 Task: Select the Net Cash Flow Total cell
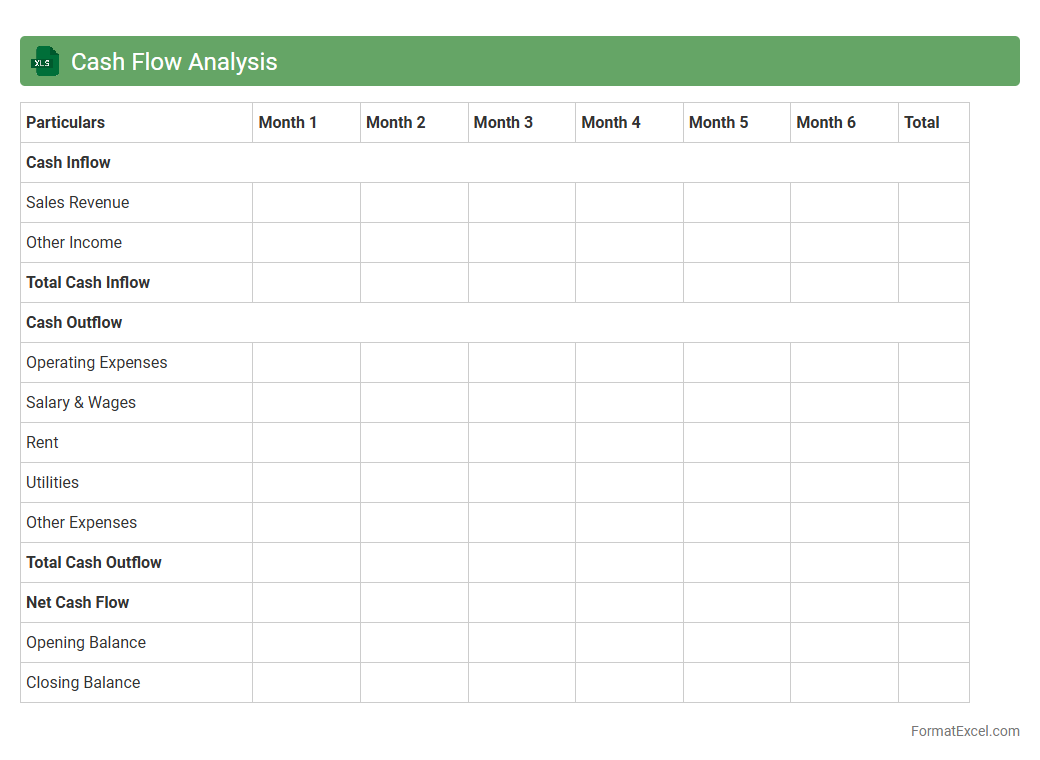coord(933,602)
